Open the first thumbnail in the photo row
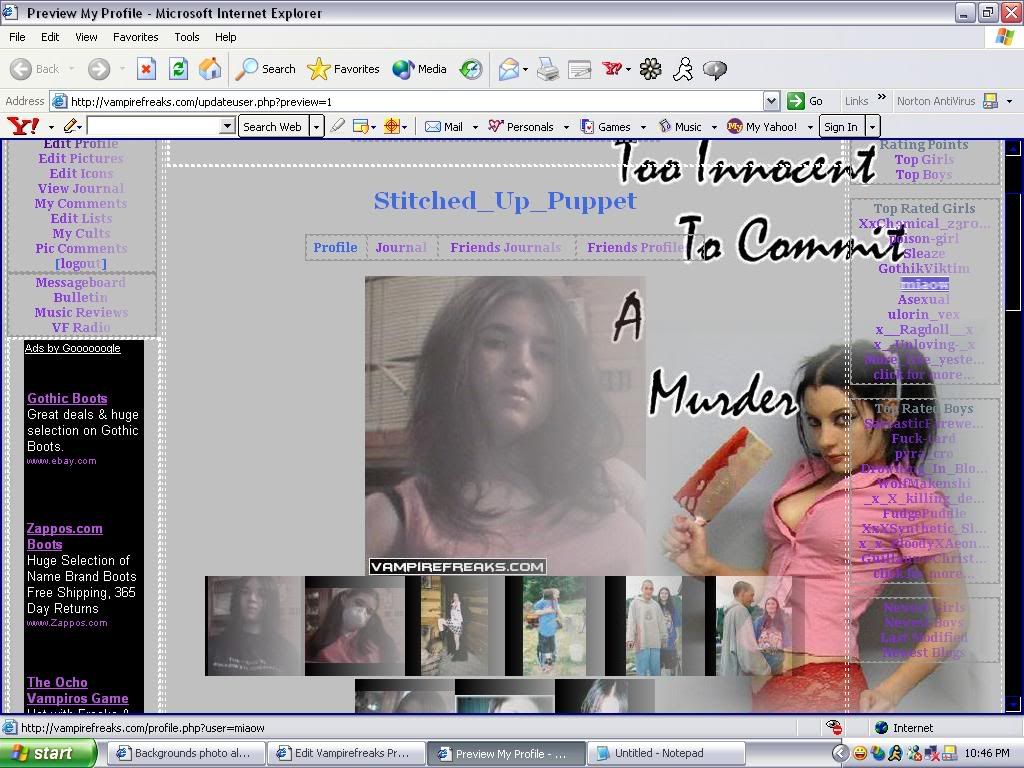Viewport: 1024px width, 768px height. pyautogui.click(x=255, y=626)
